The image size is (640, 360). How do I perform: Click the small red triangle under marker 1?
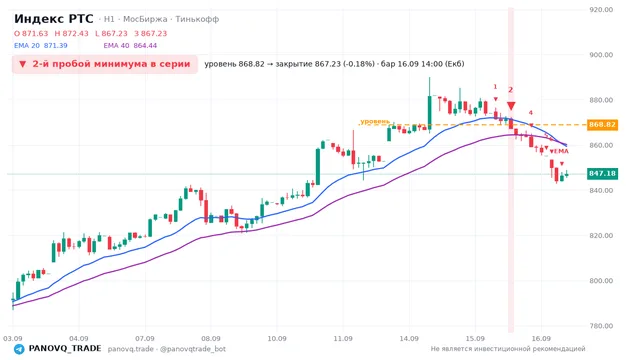point(496,99)
